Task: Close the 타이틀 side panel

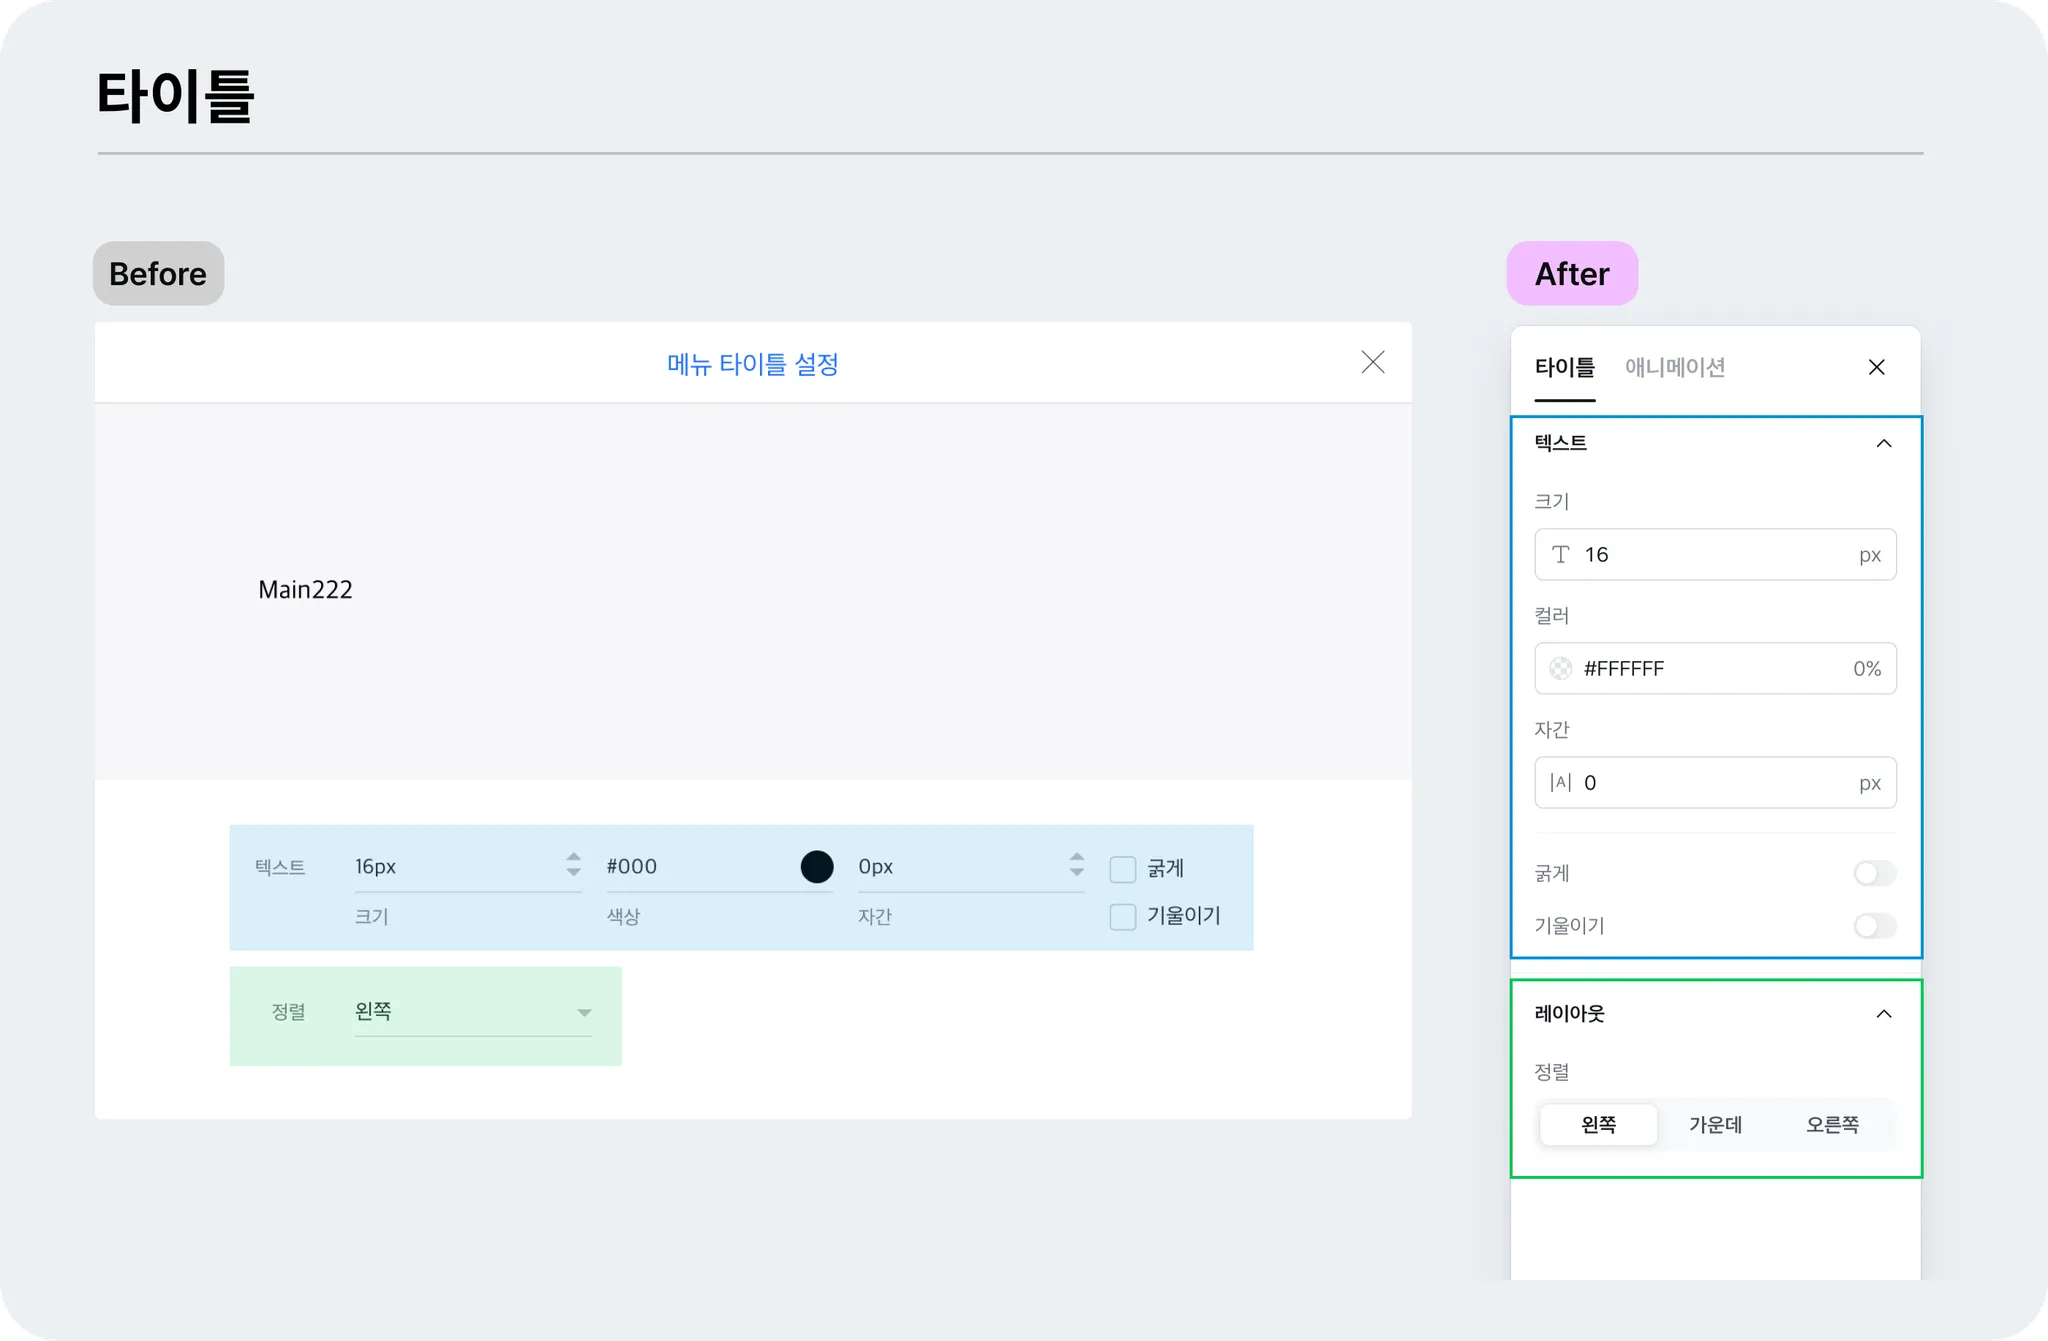Action: click(x=1876, y=367)
